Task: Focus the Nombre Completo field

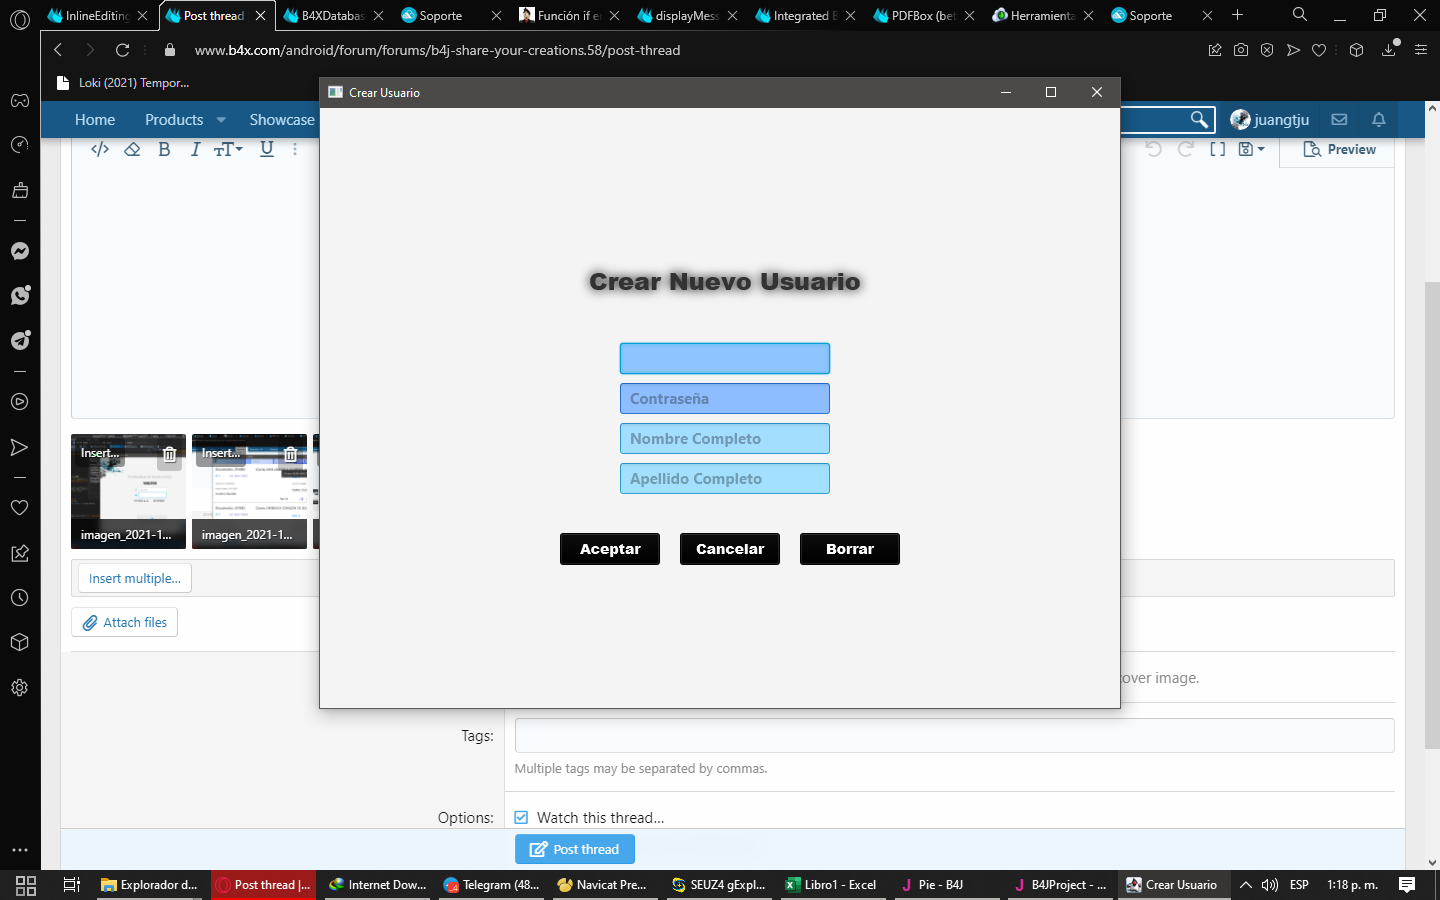Action: coord(725,439)
